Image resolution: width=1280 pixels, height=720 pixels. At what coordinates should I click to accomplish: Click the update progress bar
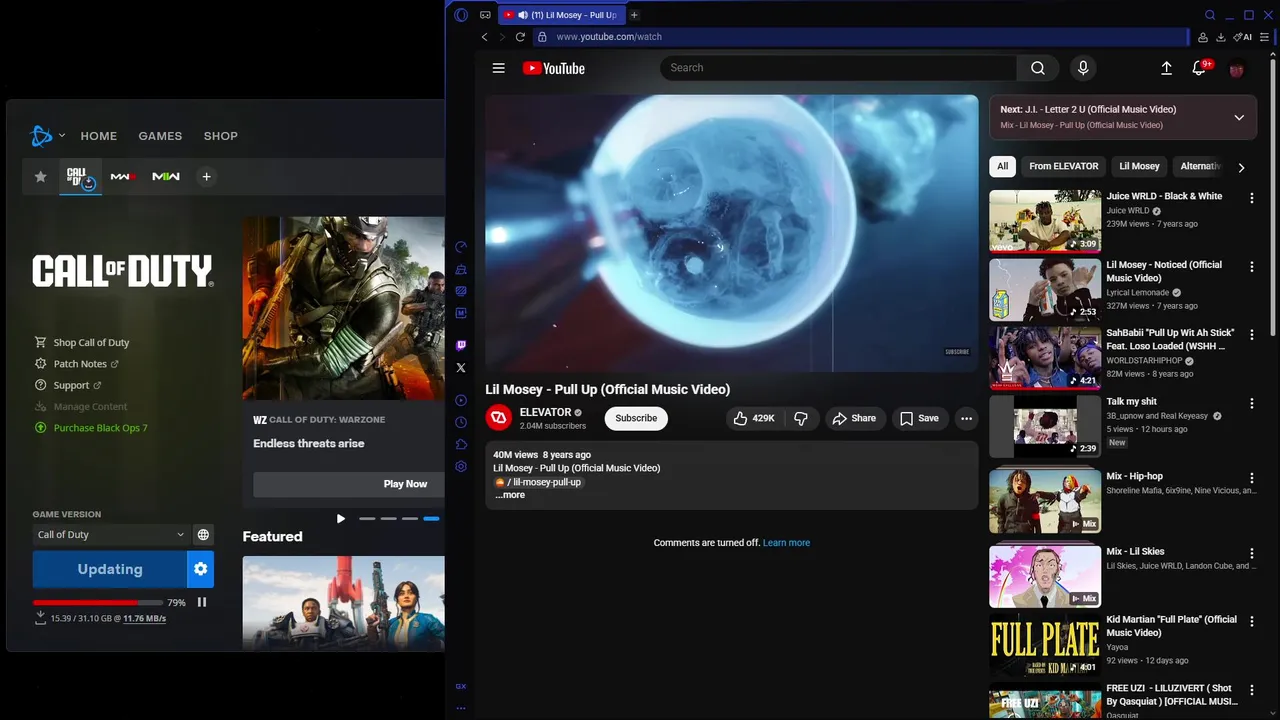pos(98,603)
